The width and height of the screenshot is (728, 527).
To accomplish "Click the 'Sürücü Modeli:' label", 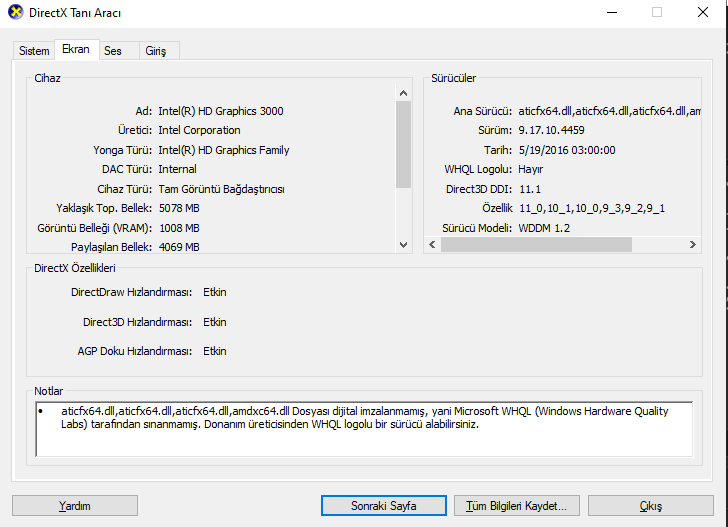I will [477, 228].
